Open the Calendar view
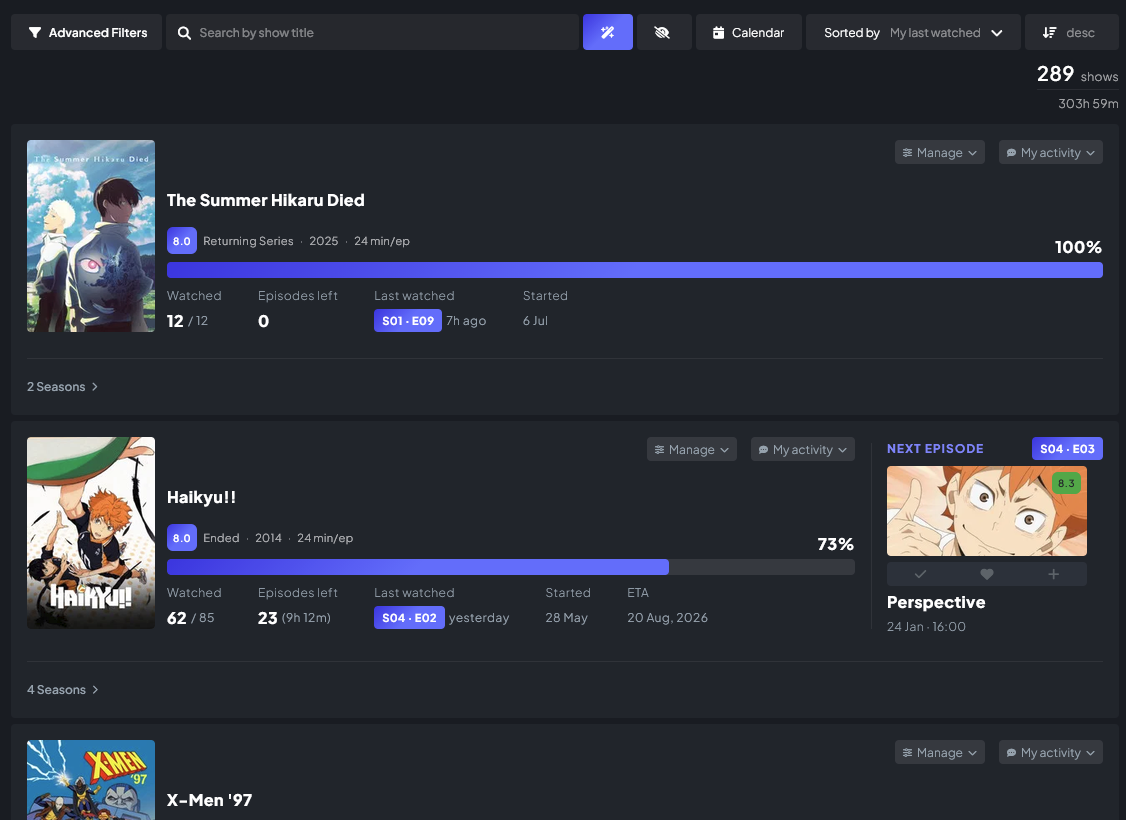 [748, 32]
